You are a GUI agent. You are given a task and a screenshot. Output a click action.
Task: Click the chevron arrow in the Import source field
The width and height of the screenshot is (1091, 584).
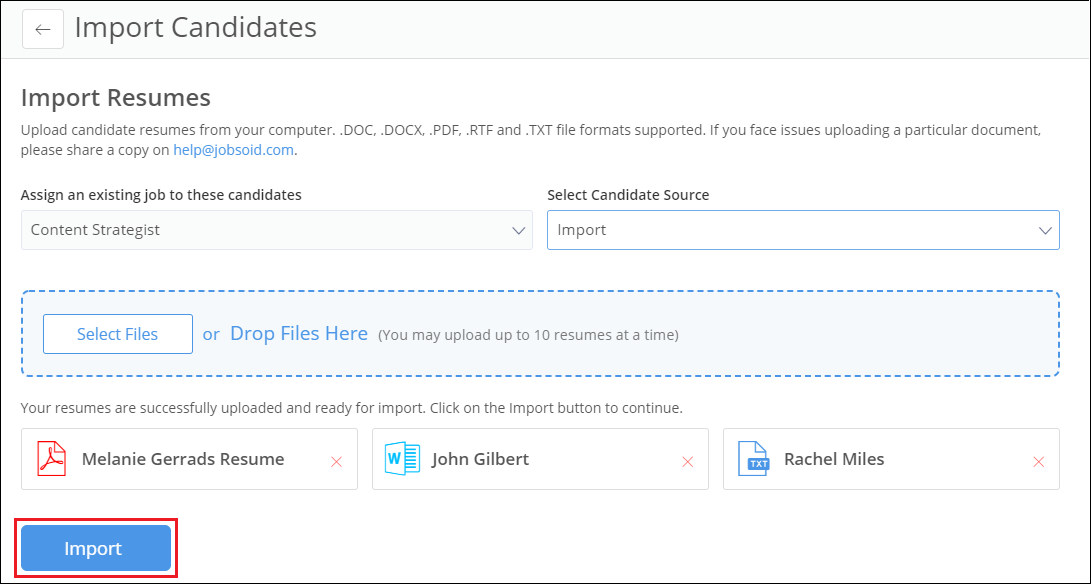[x=1045, y=230]
